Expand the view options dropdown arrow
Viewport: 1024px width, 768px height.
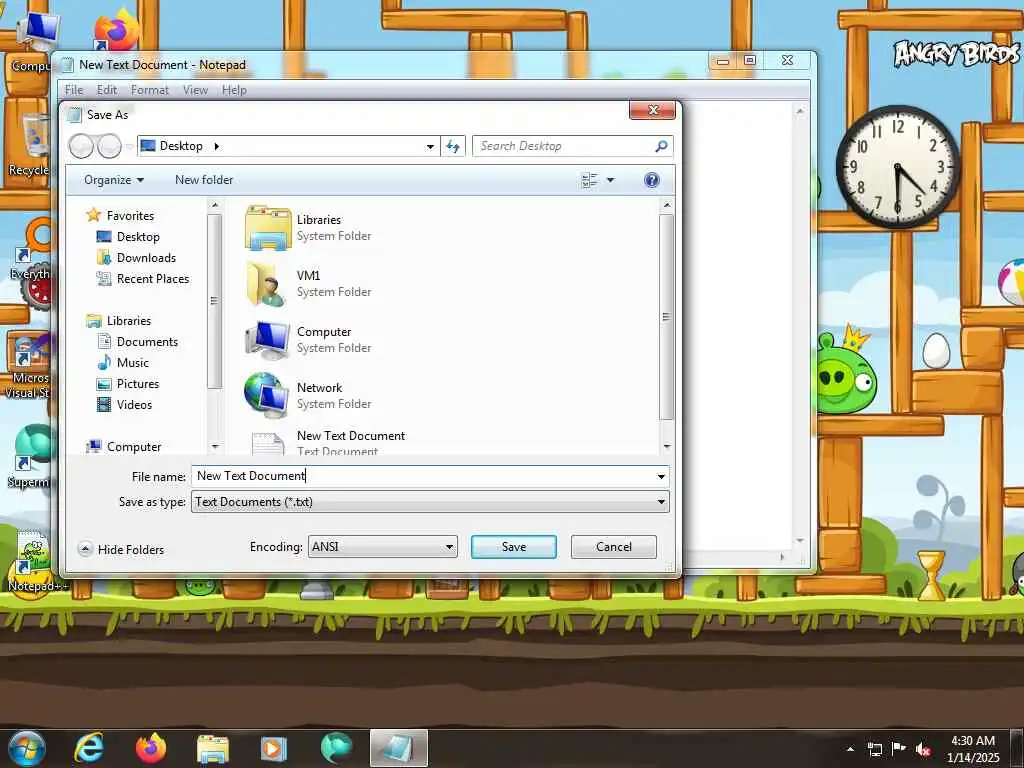tap(611, 180)
